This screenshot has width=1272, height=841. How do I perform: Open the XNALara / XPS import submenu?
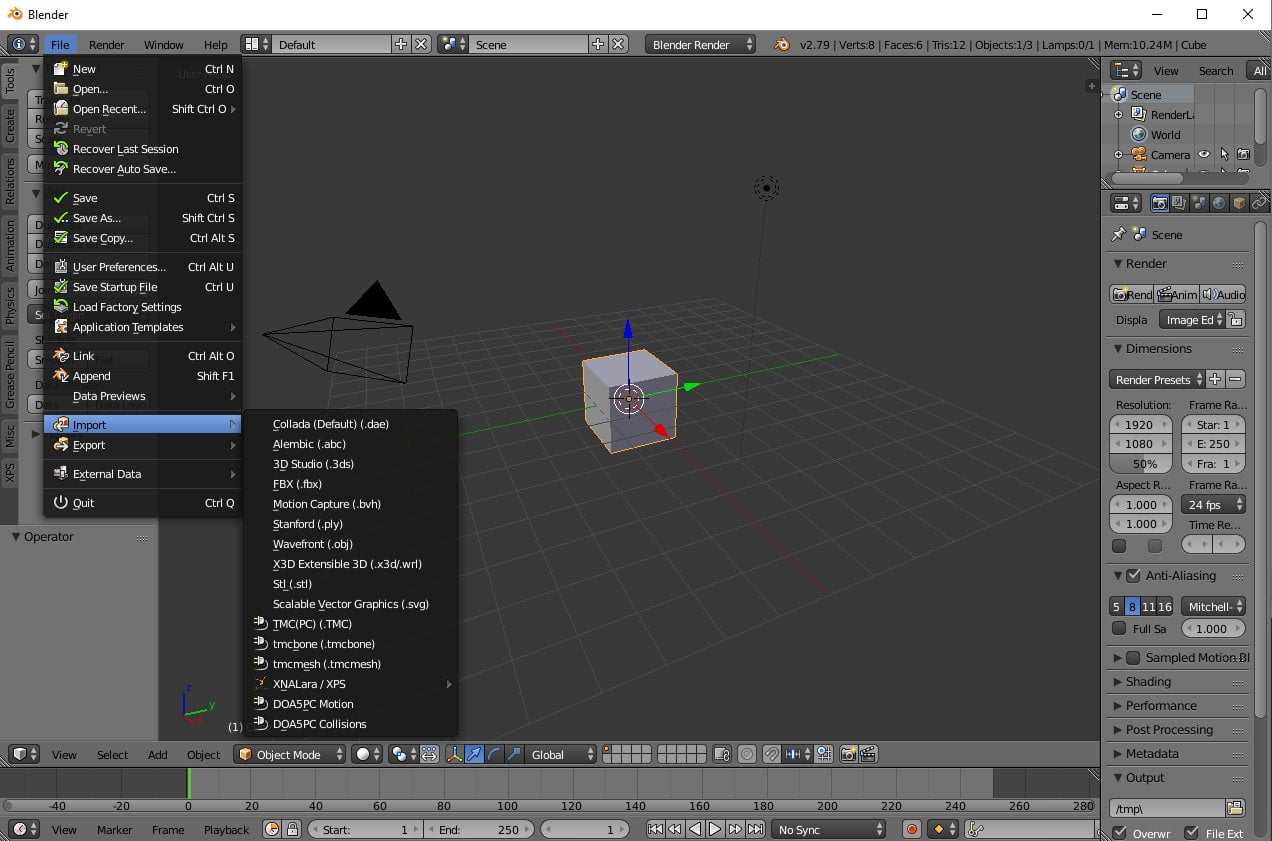click(x=350, y=684)
